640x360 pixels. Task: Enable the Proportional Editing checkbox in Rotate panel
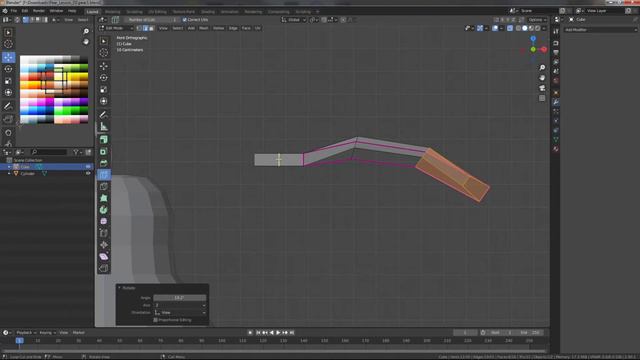pos(156,320)
